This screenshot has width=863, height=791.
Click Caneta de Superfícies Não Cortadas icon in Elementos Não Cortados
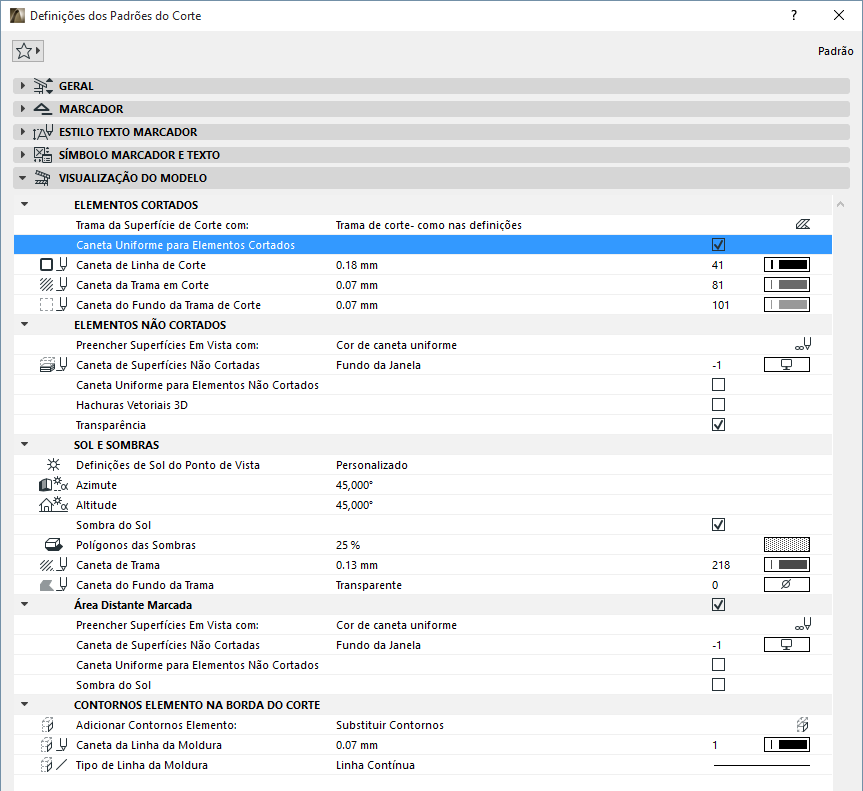[54, 364]
